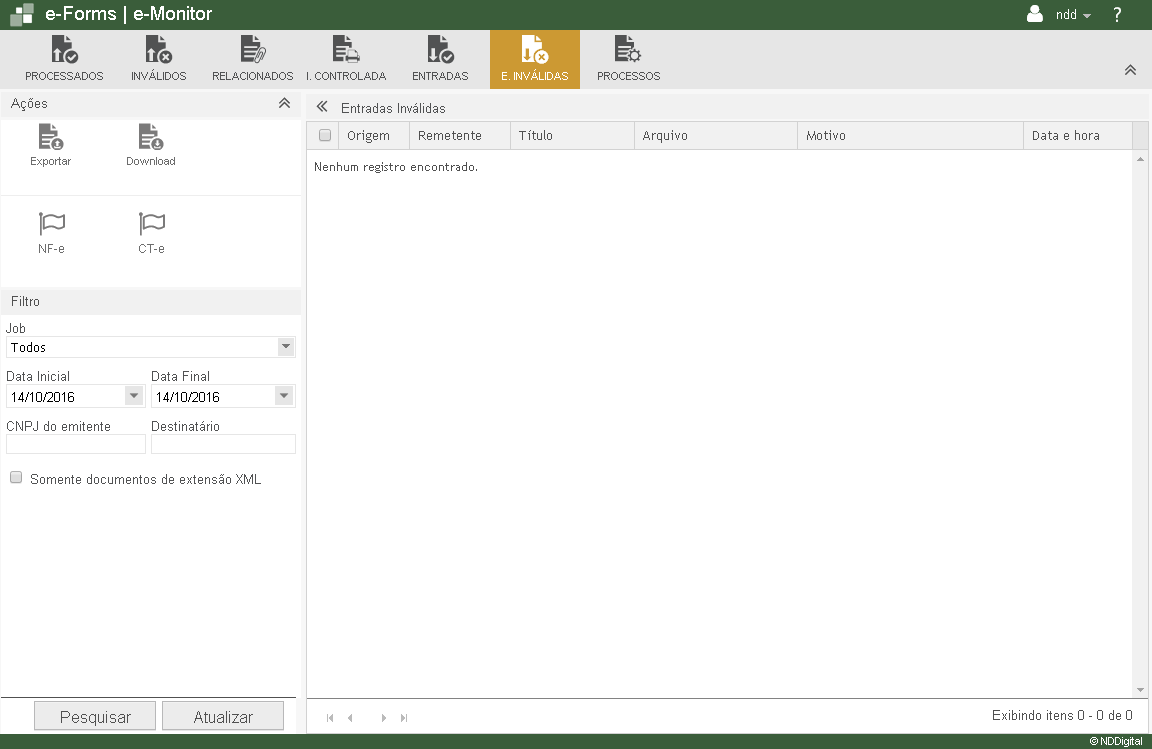Enable Somente documentos de extensão XML checkbox
The height and width of the screenshot is (749, 1152).
[x=16, y=478]
